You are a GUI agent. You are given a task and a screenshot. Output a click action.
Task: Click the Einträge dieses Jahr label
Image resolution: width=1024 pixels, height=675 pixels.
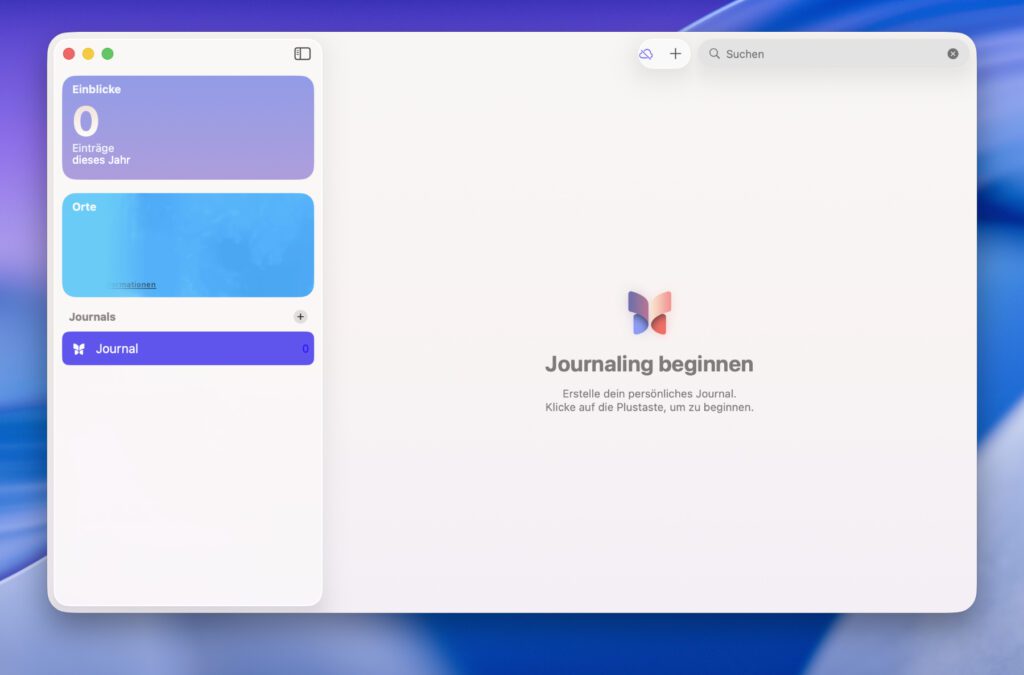click(x=98, y=153)
